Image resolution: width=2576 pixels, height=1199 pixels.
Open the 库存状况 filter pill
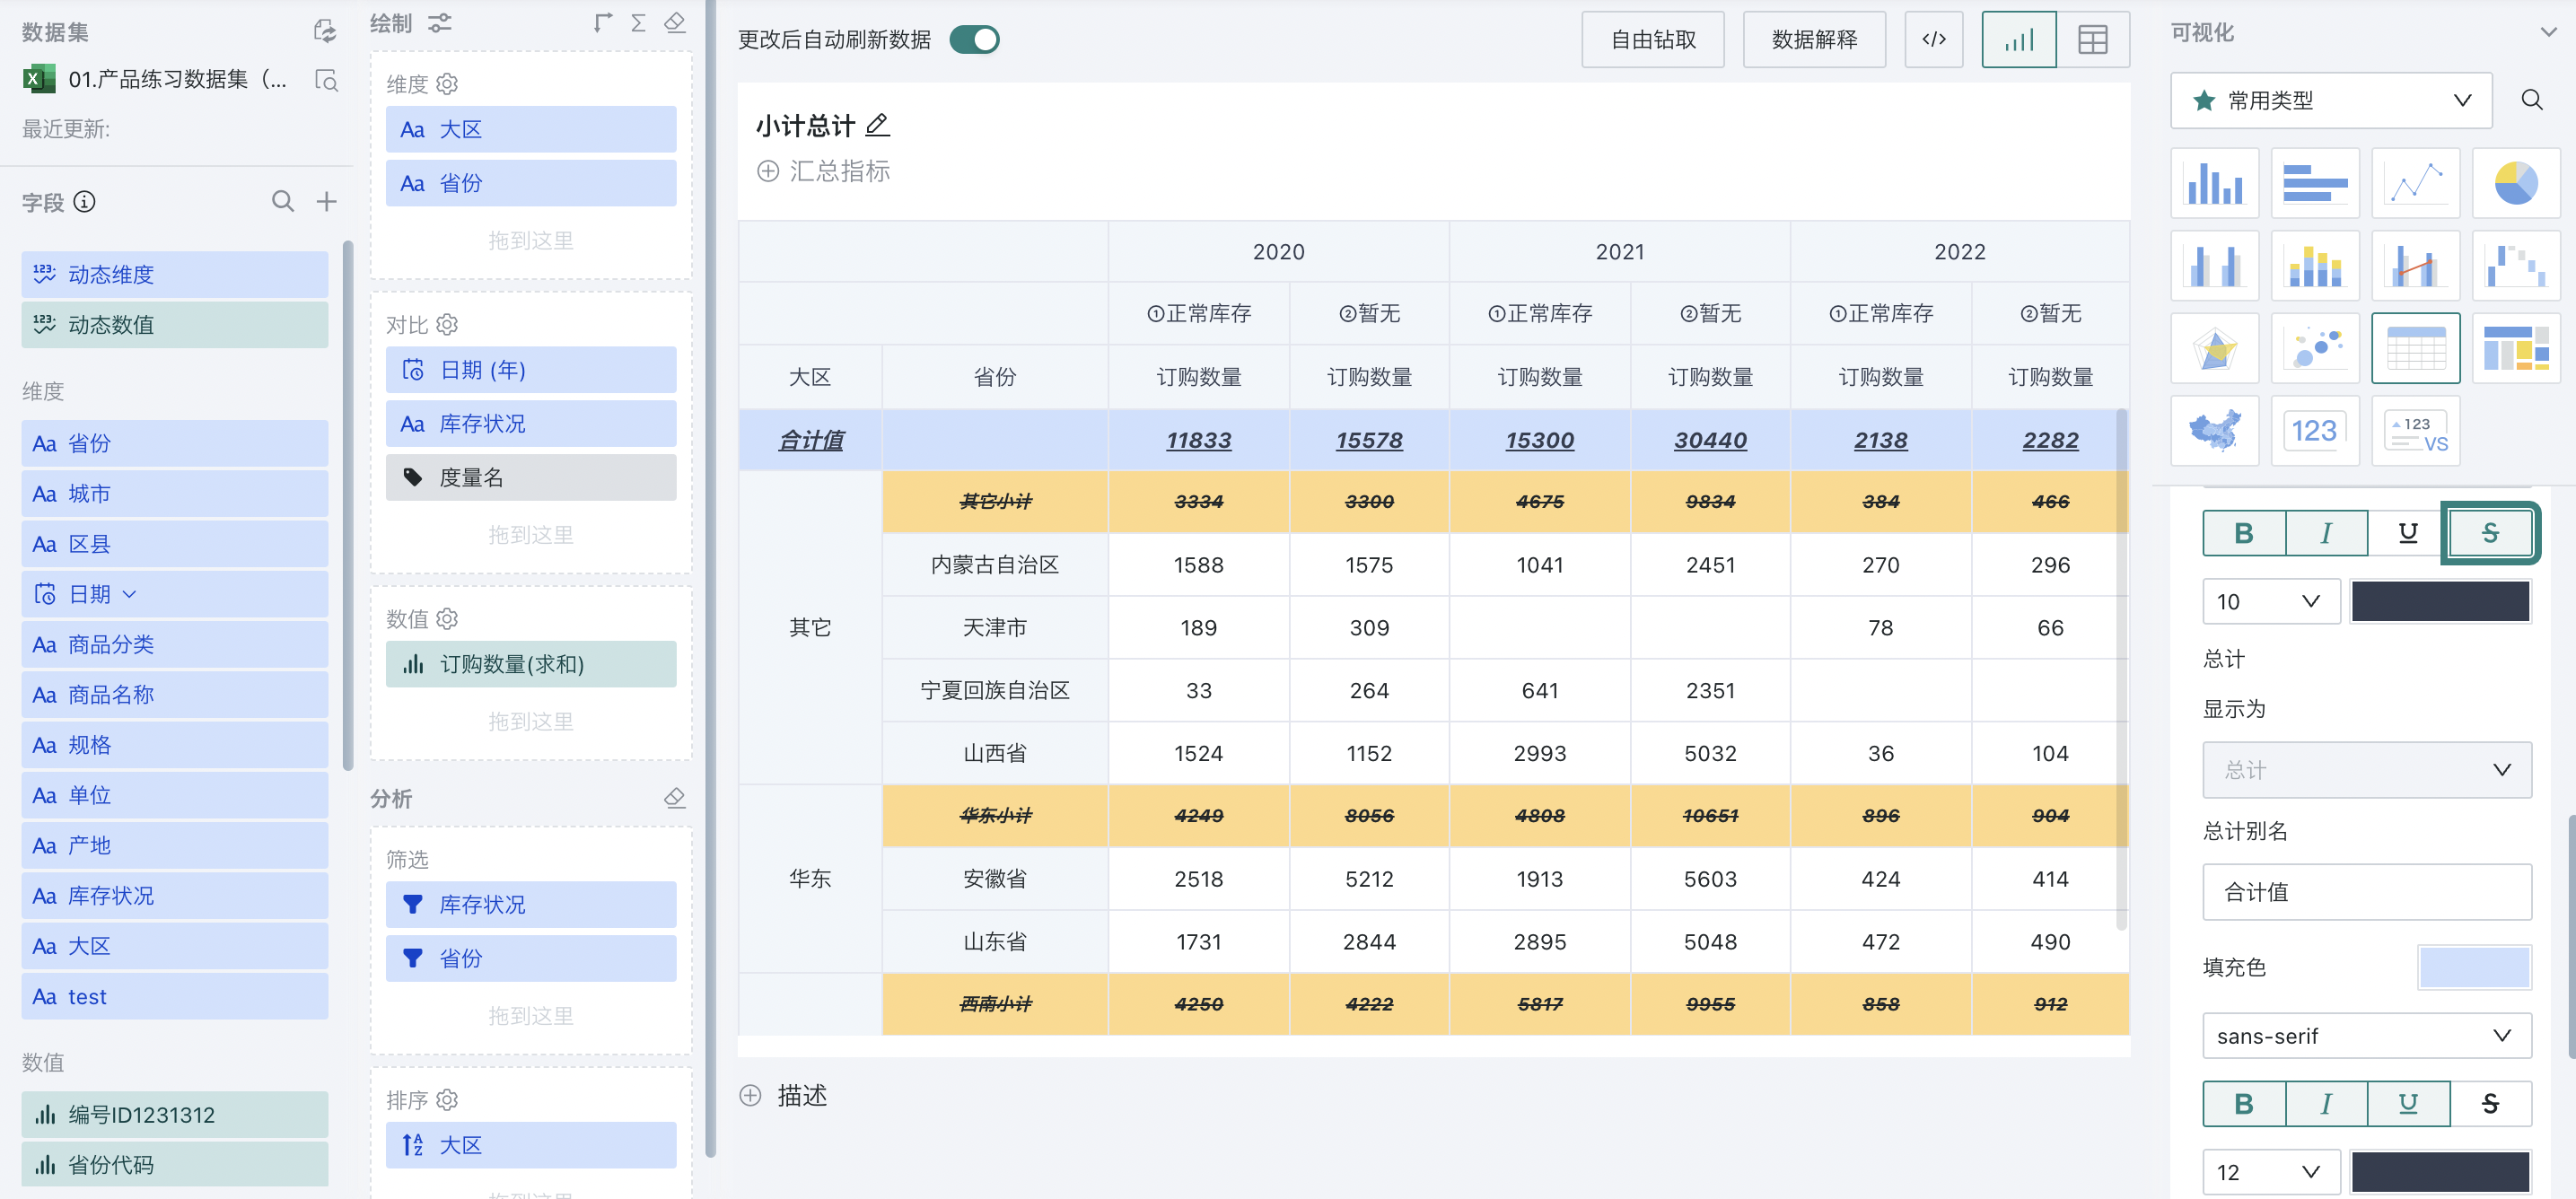click(x=531, y=905)
